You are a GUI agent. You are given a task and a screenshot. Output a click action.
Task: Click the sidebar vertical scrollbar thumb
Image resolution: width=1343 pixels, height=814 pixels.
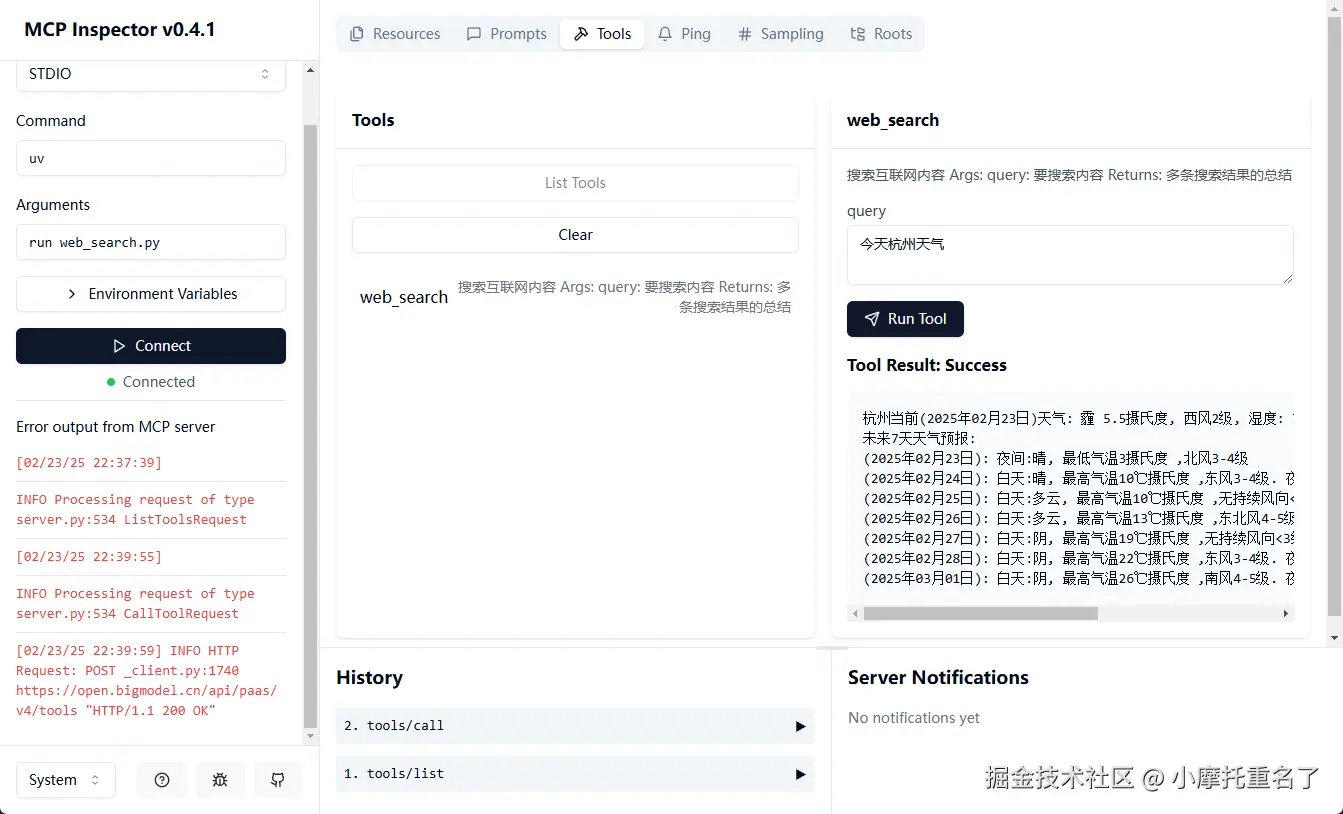coord(310,426)
